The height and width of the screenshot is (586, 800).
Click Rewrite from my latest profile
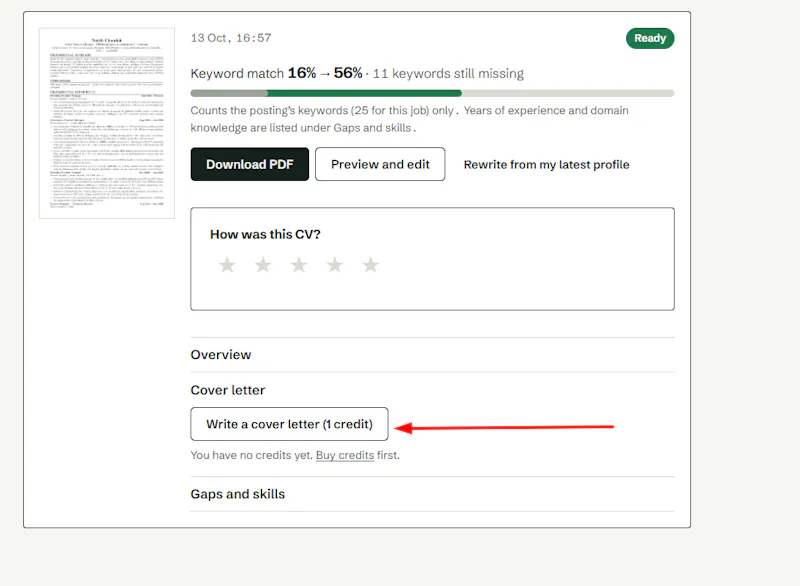(x=546, y=165)
